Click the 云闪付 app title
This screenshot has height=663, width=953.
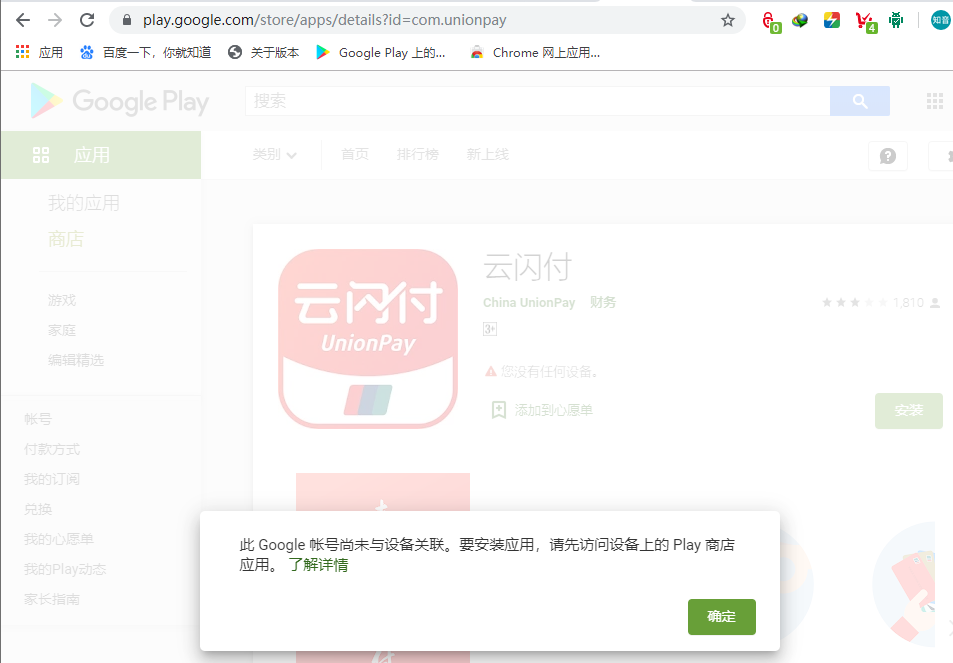[x=528, y=267]
